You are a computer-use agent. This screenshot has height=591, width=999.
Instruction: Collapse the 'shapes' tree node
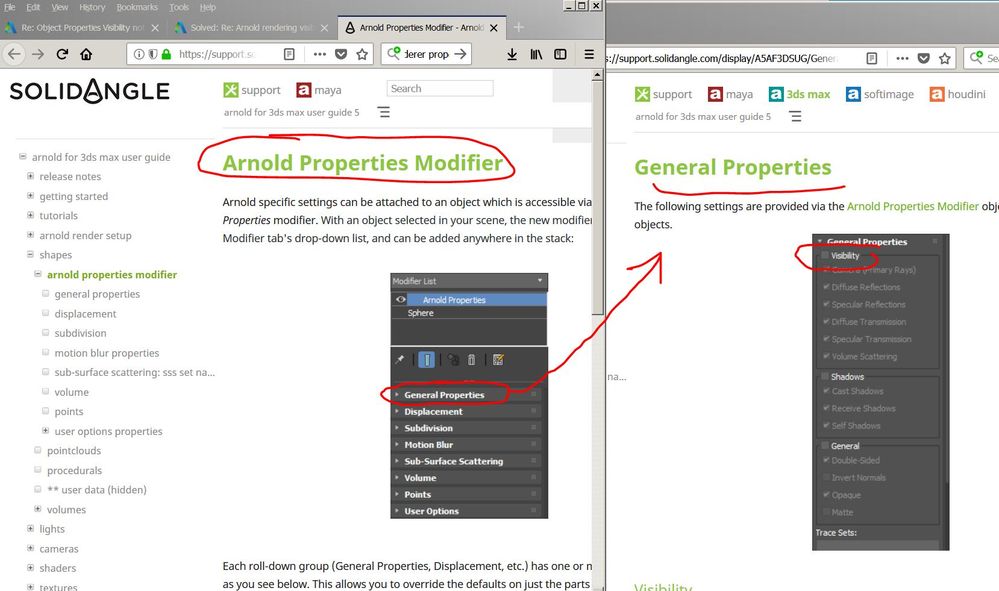click(30, 254)
